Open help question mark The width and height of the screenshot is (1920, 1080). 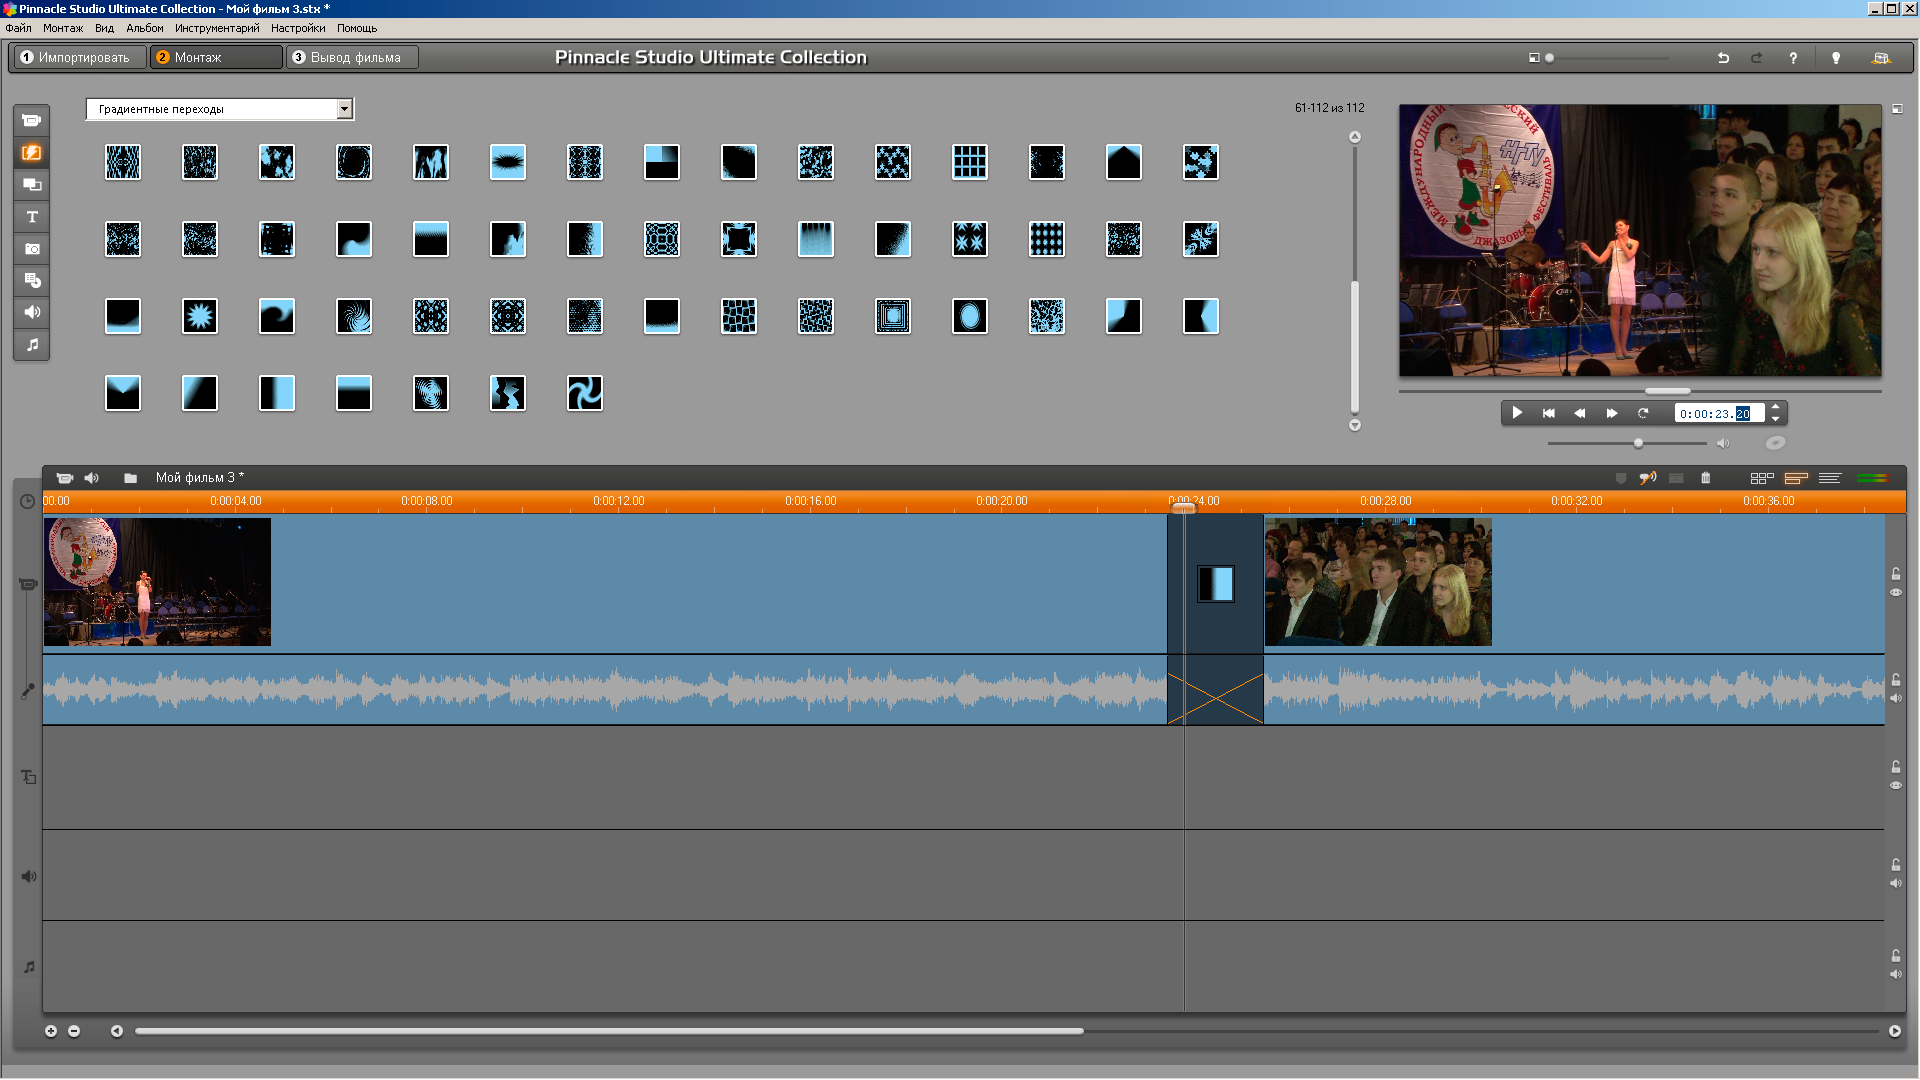[1793, 58]
